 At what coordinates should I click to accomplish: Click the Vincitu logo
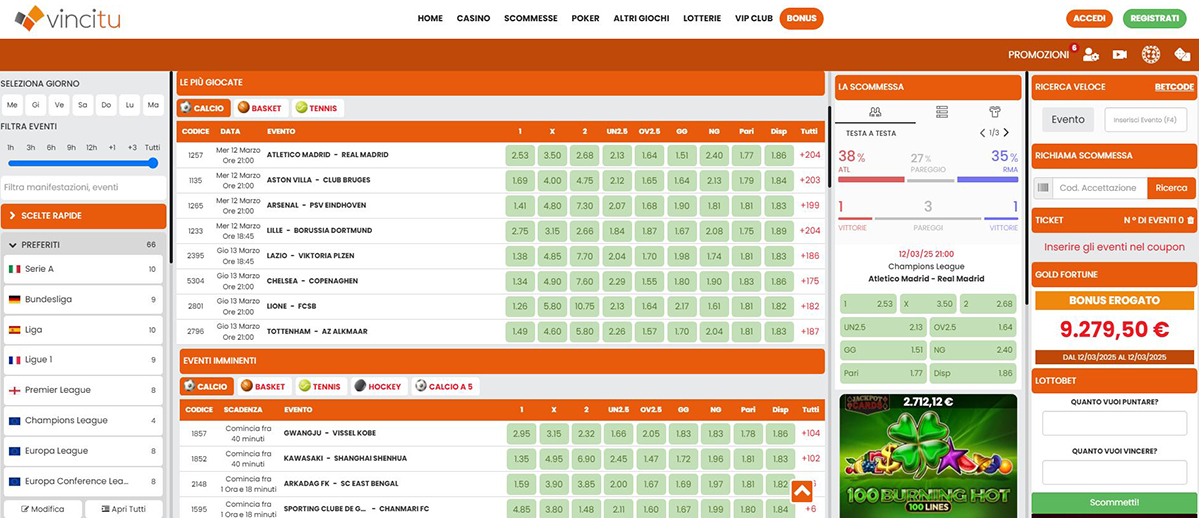[x=68, y=18]
